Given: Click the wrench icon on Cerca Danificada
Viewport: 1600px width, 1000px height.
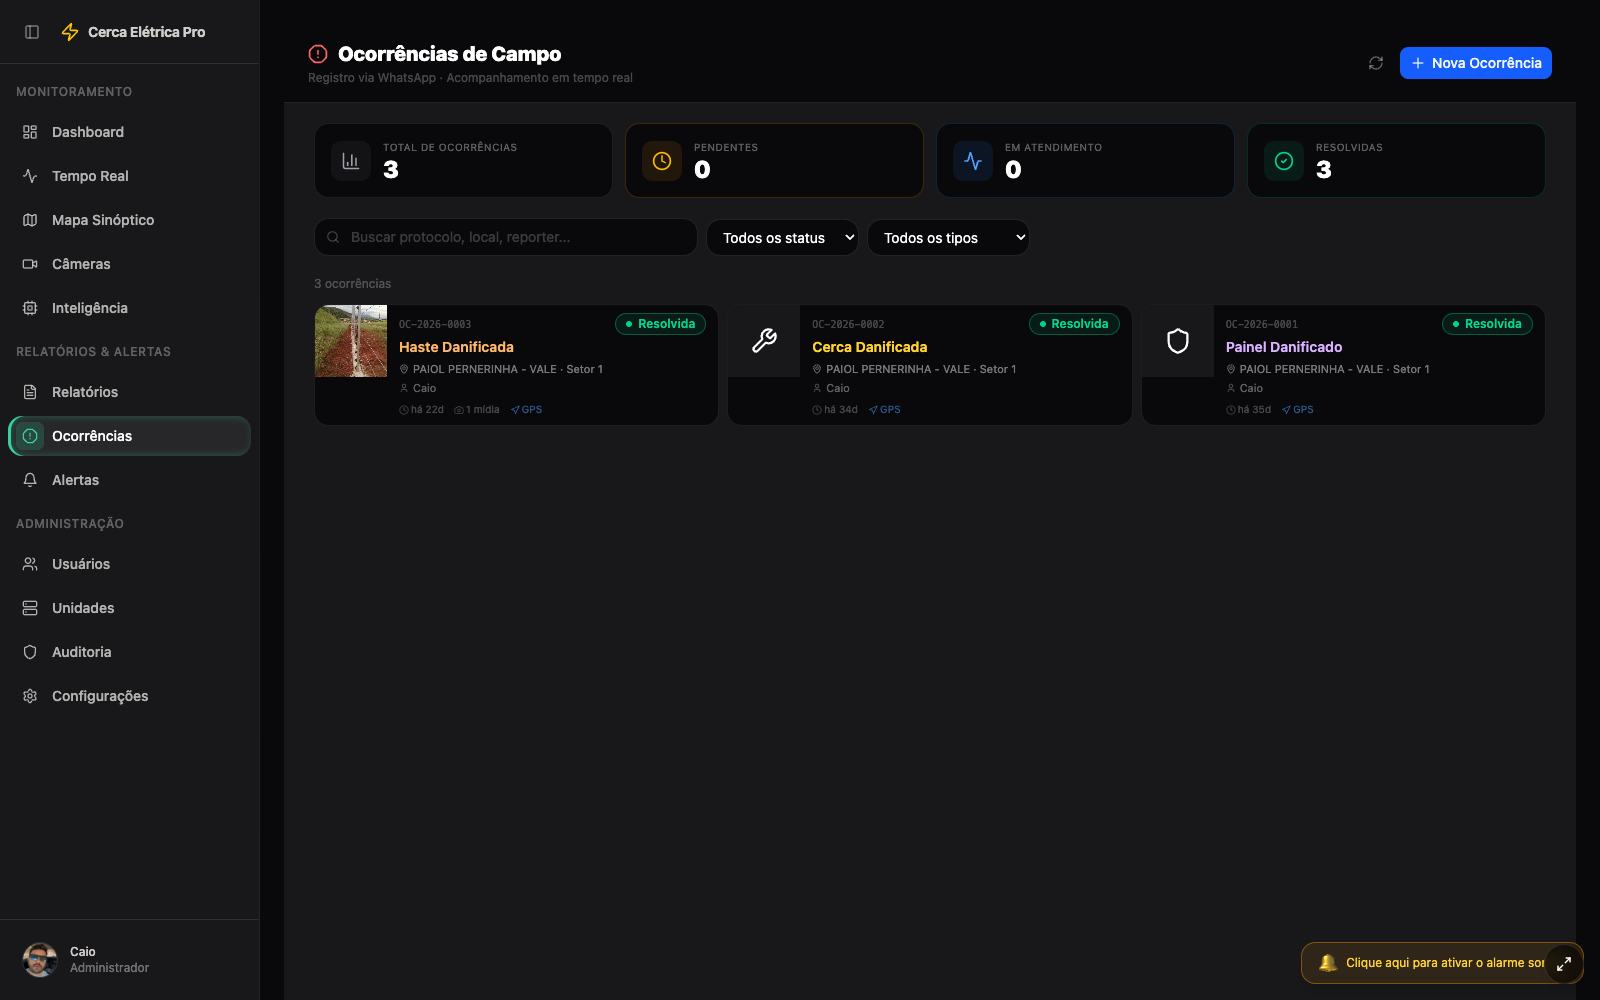Looking at the screenshot, I should 764,341.
